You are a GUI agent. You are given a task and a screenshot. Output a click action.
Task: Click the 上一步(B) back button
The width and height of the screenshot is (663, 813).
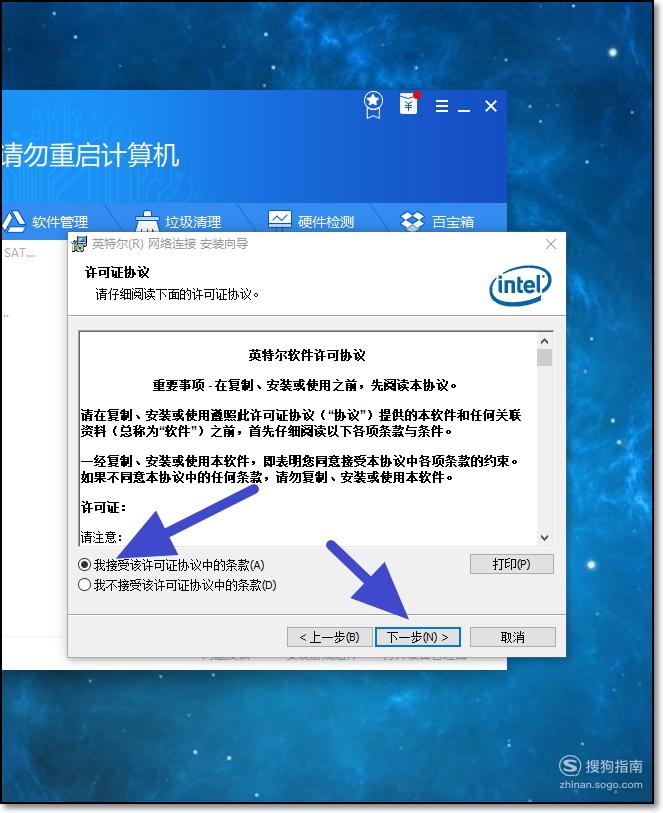click(330, 637)
